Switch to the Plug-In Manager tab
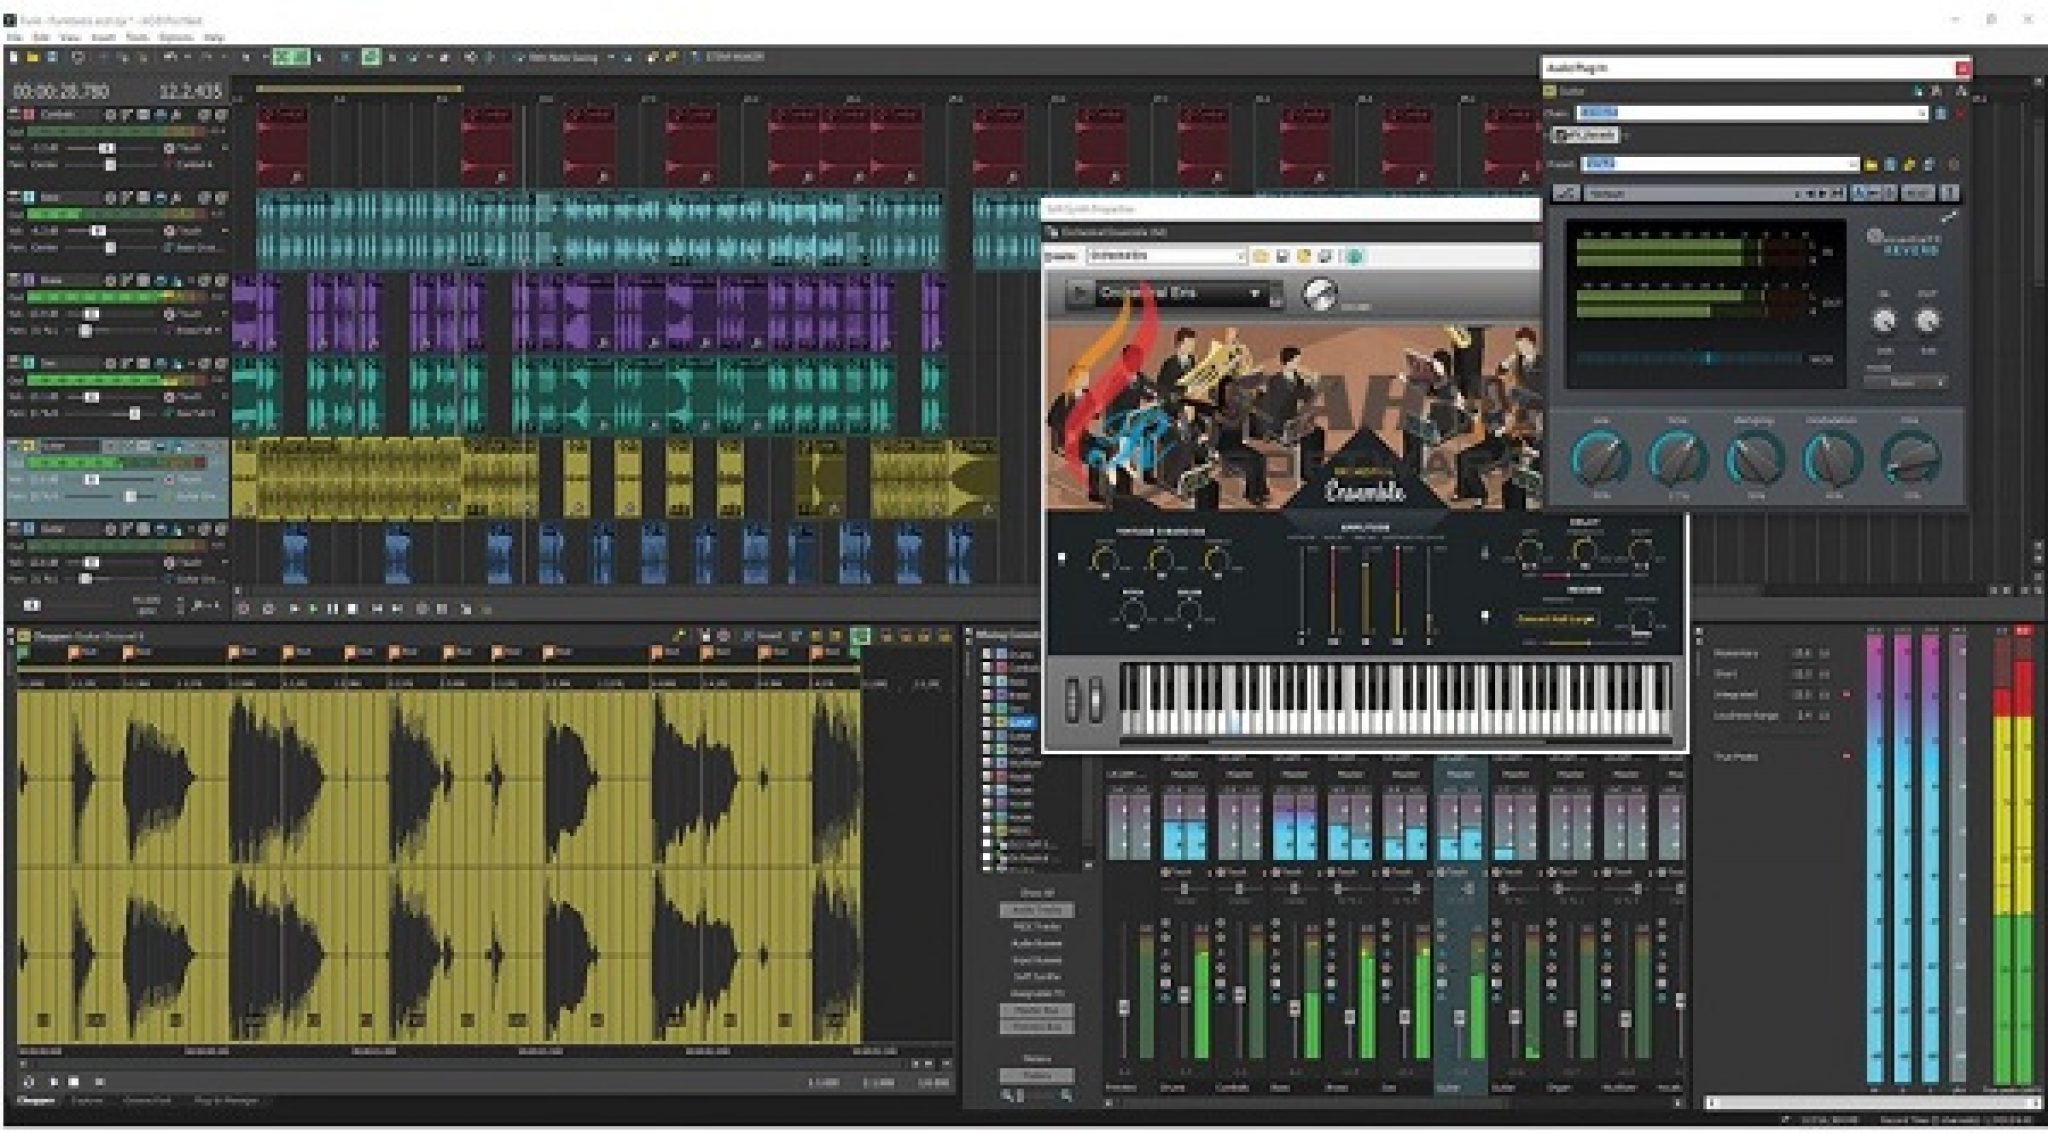The width and height of the screenshot is (2048, 1133). (x=226, y=1101)
